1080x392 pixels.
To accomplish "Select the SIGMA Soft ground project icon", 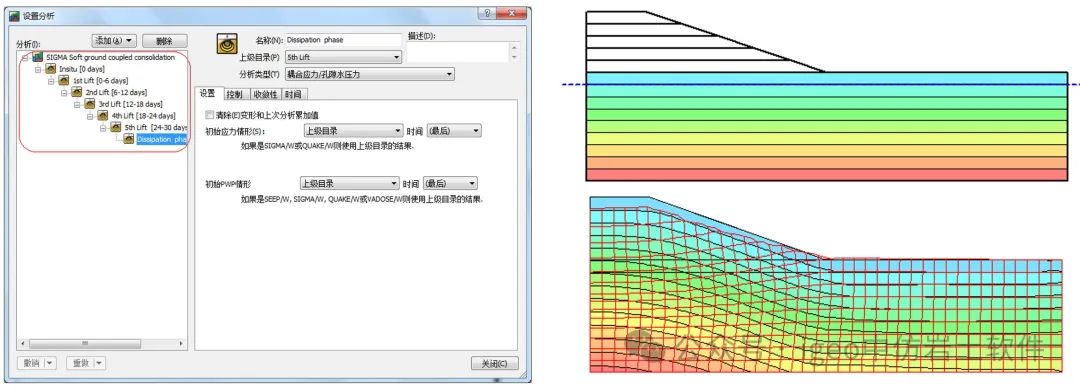I will click(x=38, y=57).
